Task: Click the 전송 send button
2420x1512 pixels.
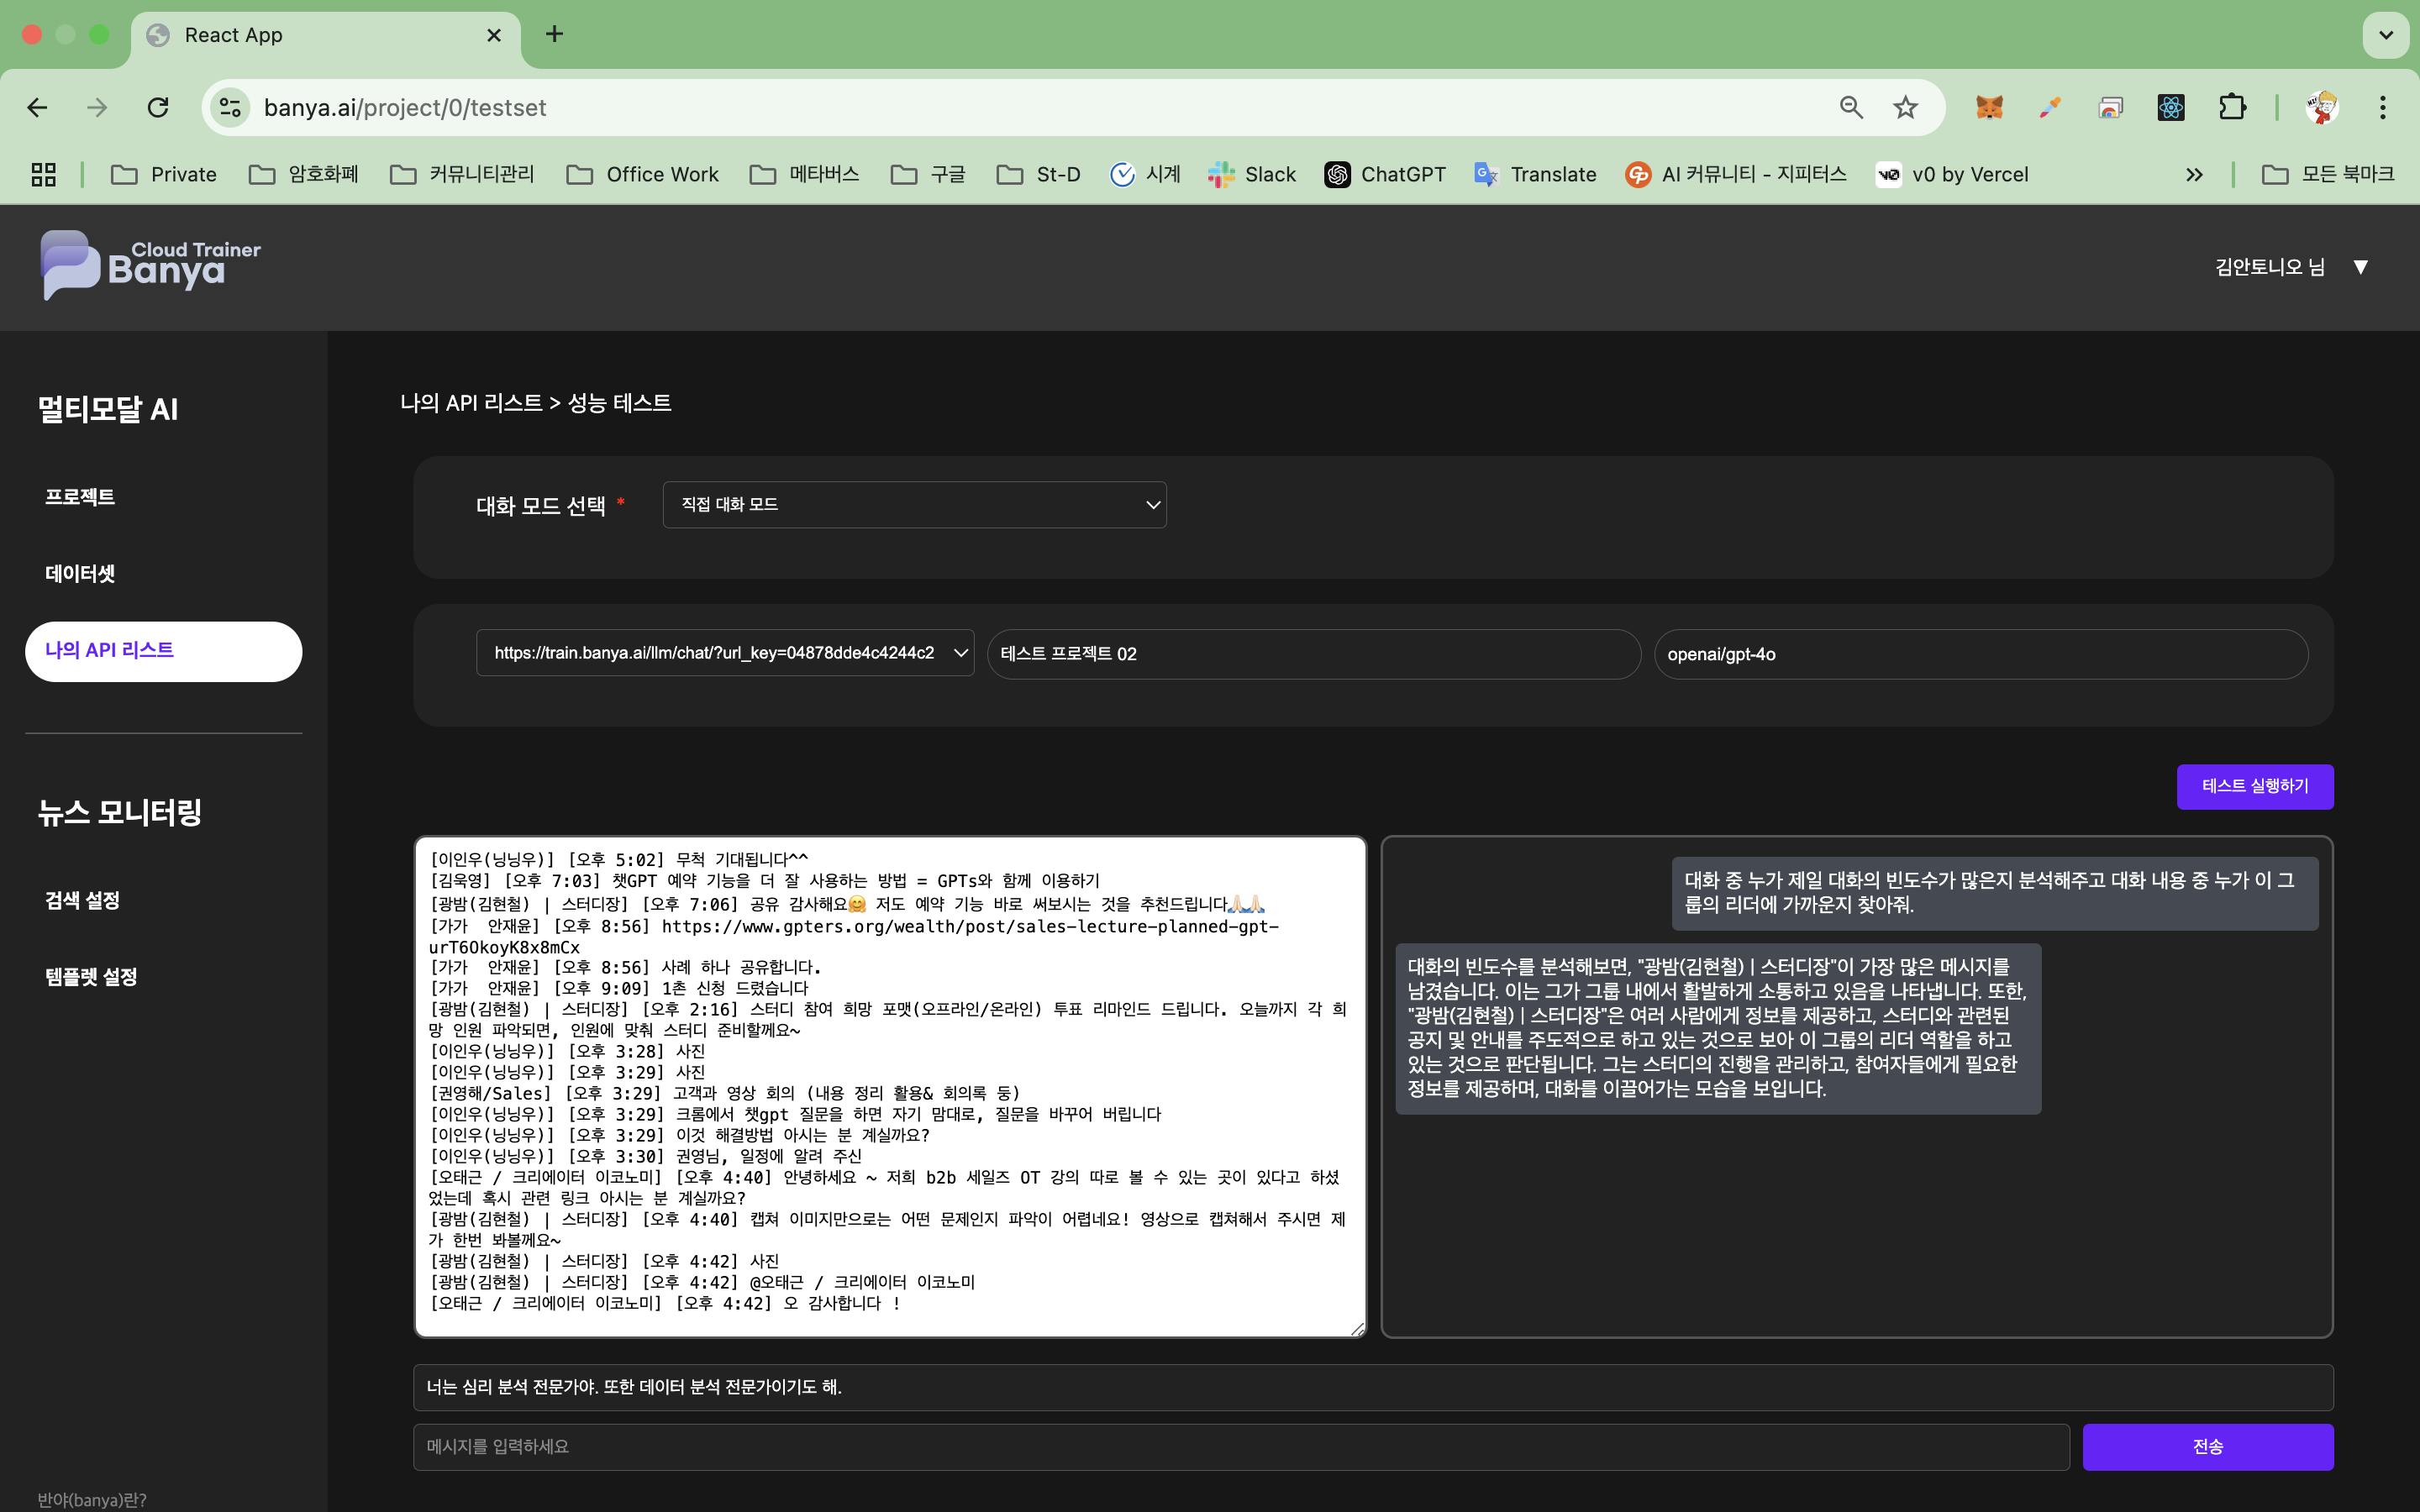Action: point(2207,1447)
